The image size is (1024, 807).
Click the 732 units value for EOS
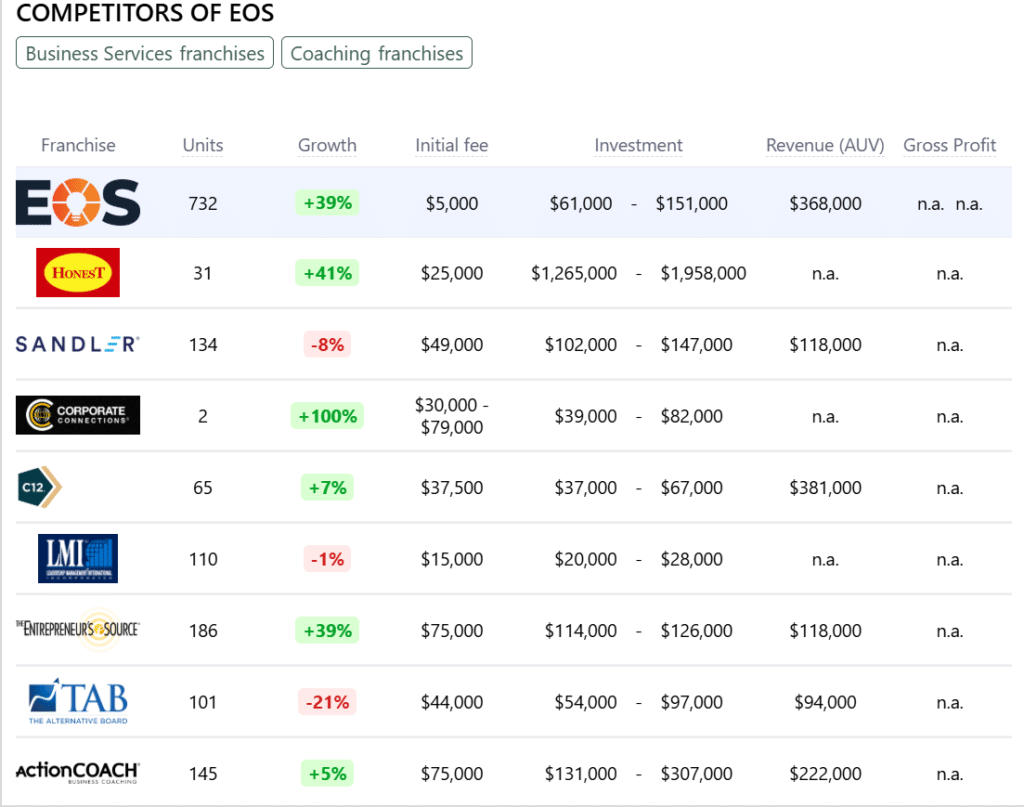pos(203,204)
